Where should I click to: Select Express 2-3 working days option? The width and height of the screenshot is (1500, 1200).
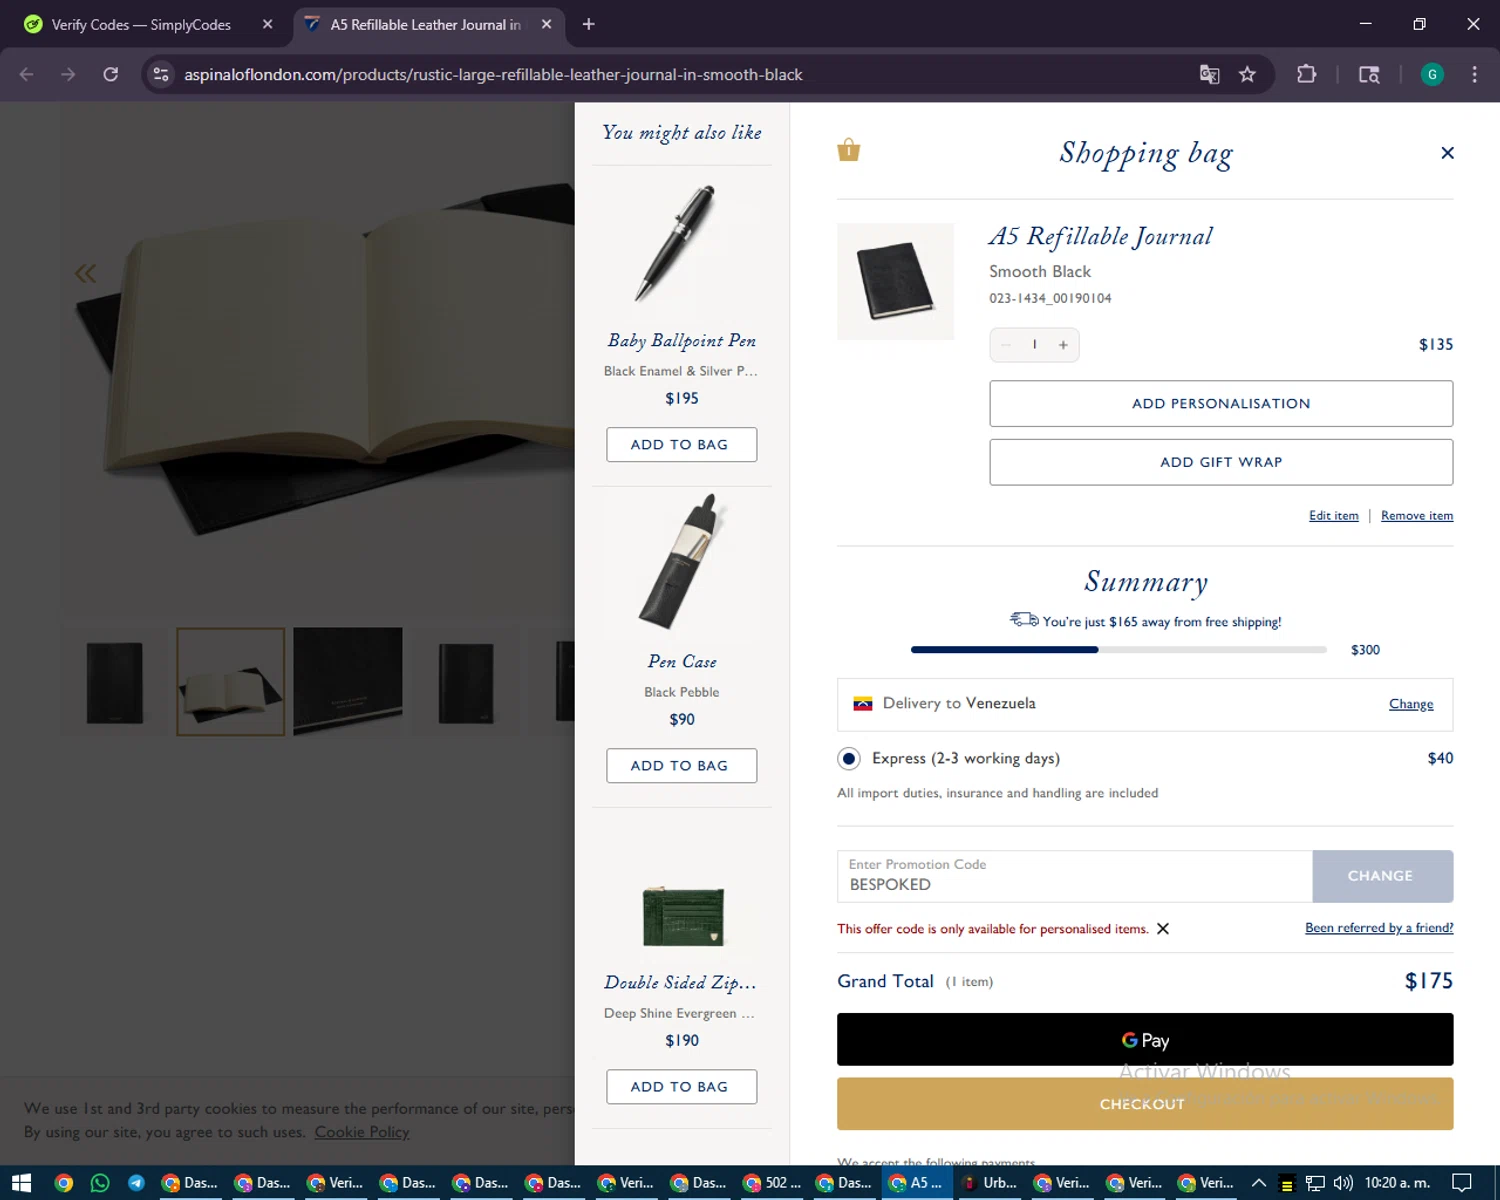tap(849, 759)
